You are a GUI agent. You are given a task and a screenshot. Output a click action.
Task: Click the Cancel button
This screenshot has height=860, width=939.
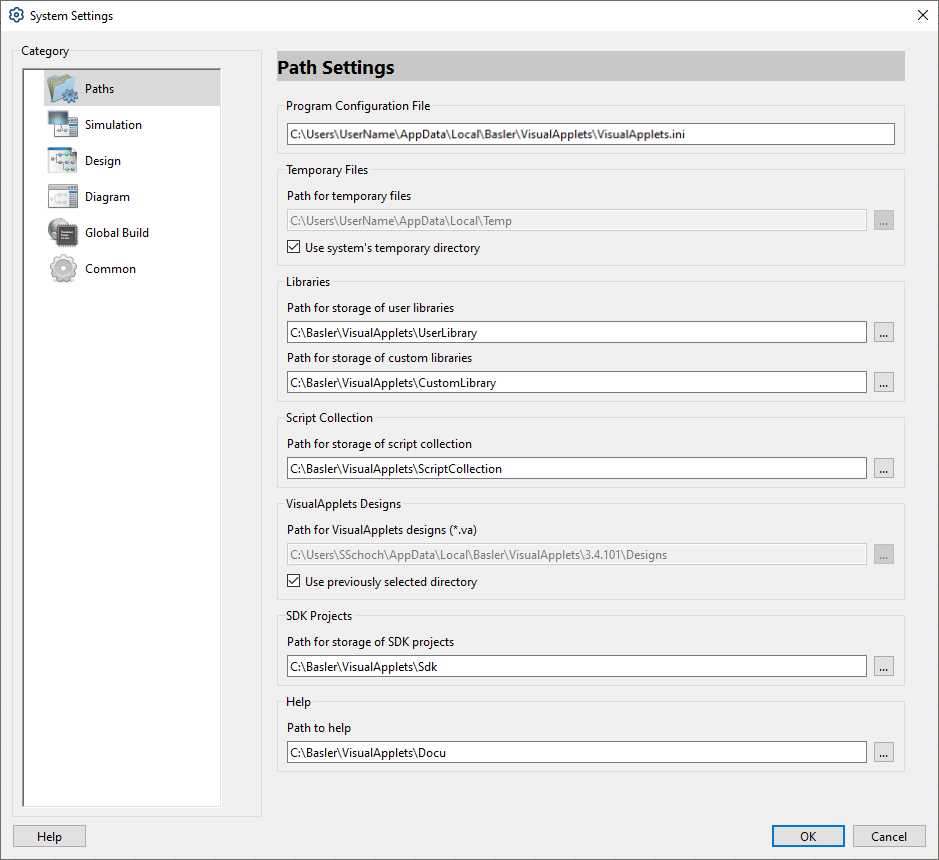(x=889, y=836)
